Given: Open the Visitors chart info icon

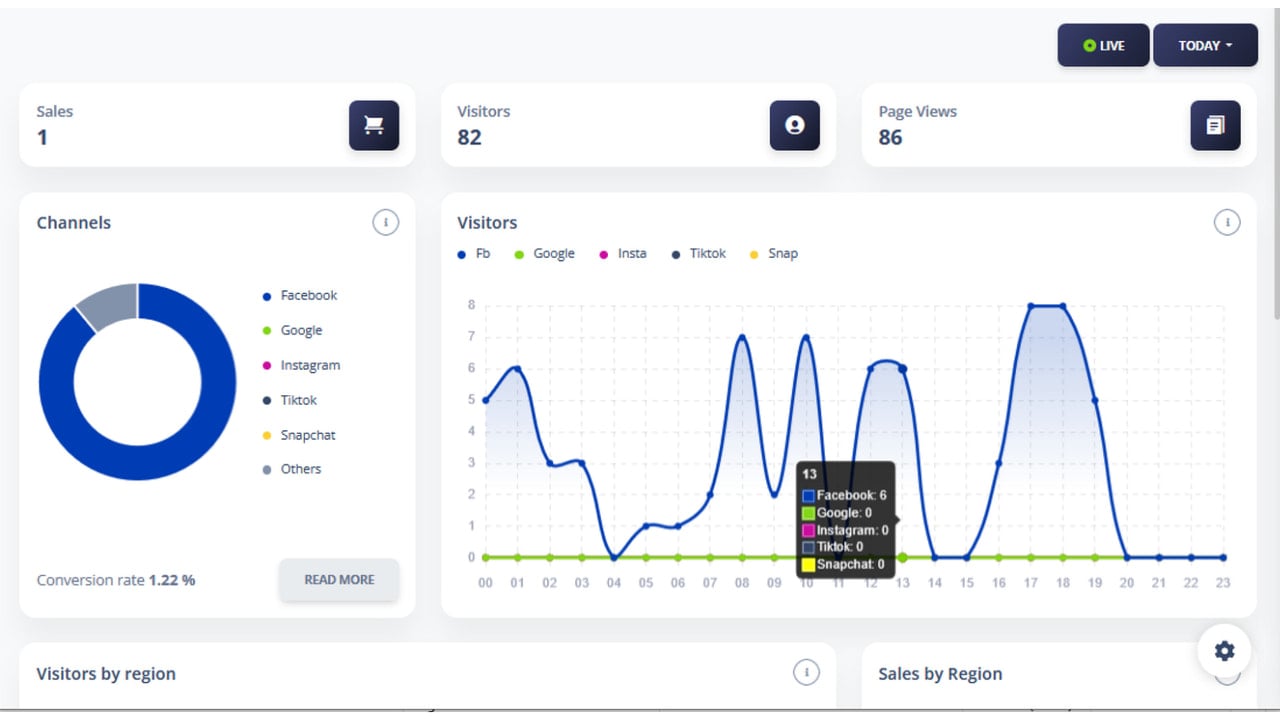Looking at the screenshot, I should pos(1227,222).
